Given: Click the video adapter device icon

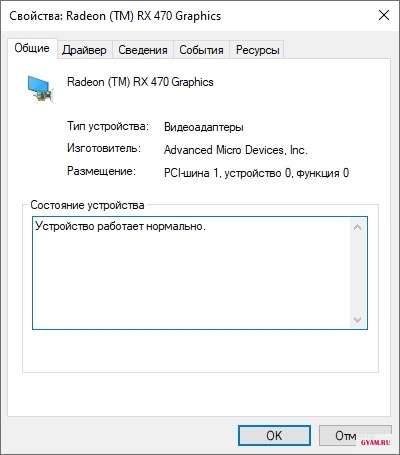Looking at the screenshot, I should (x=40, y=88).
